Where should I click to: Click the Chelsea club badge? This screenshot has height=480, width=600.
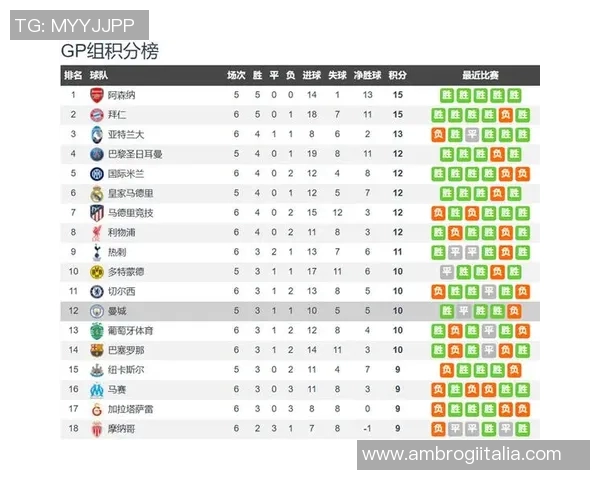coord(96,291)
